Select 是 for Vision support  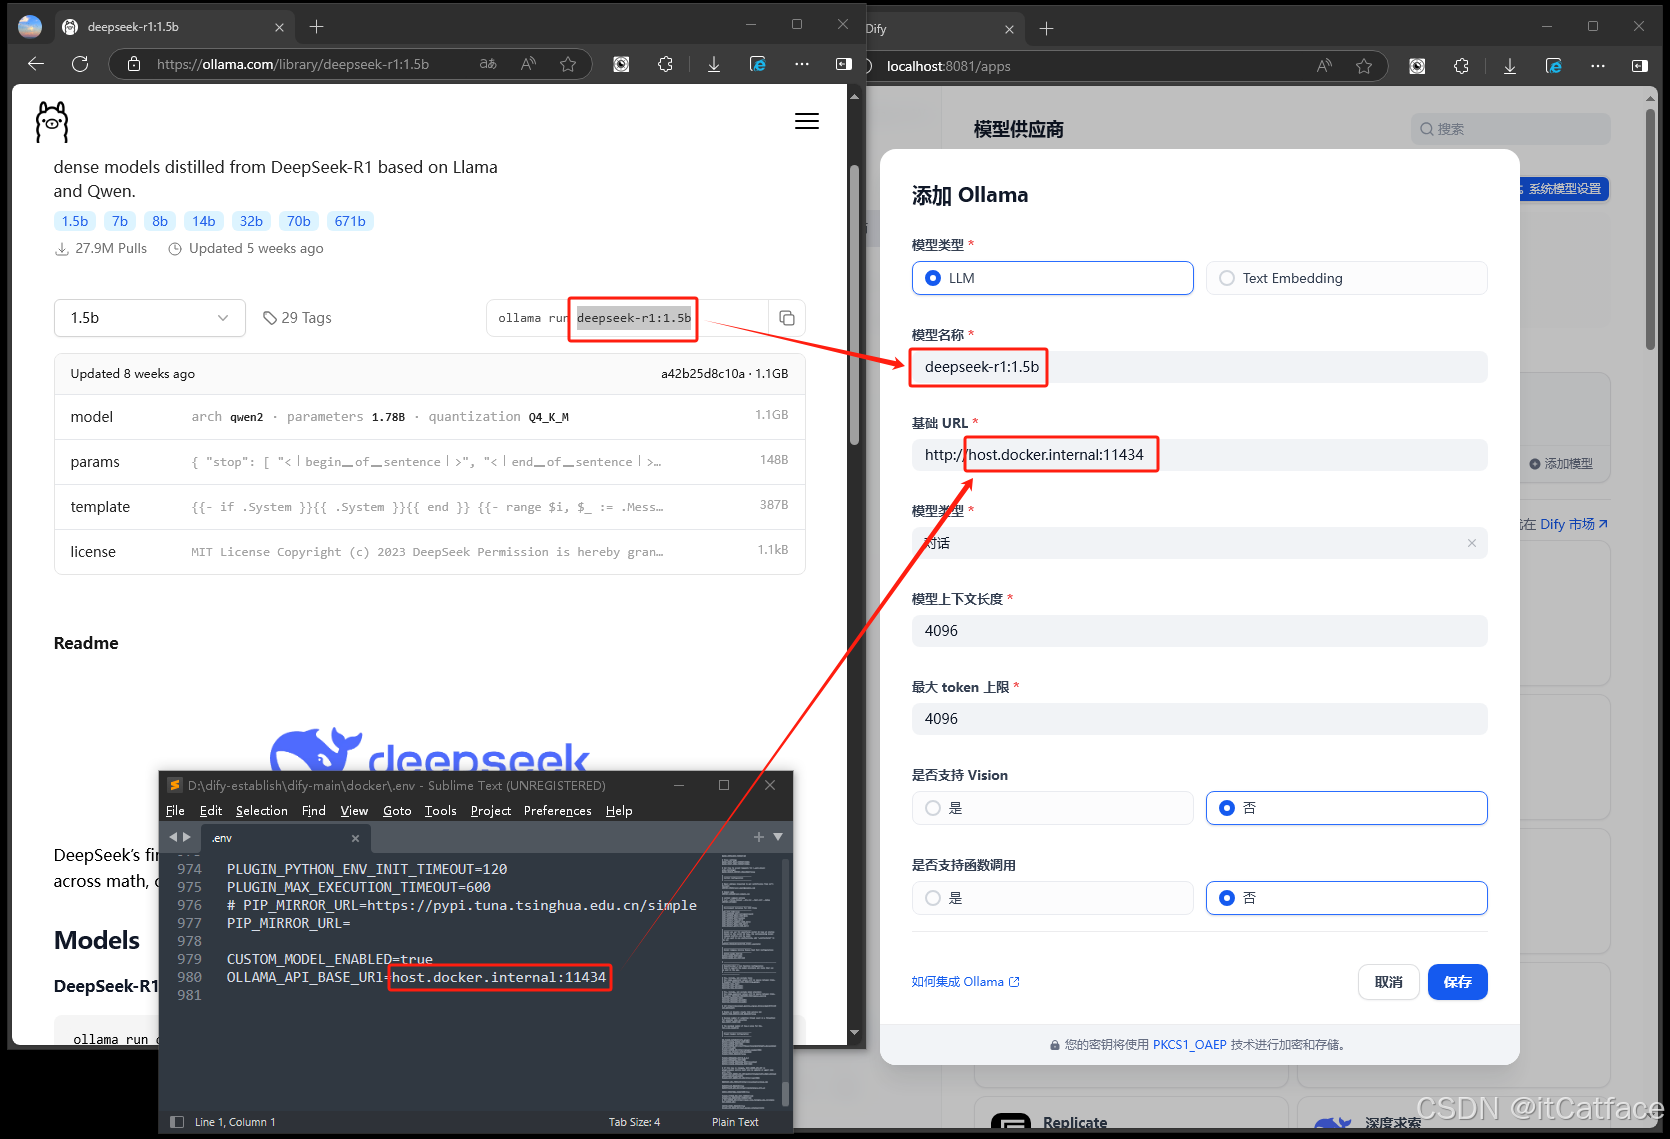point(1052,808)
